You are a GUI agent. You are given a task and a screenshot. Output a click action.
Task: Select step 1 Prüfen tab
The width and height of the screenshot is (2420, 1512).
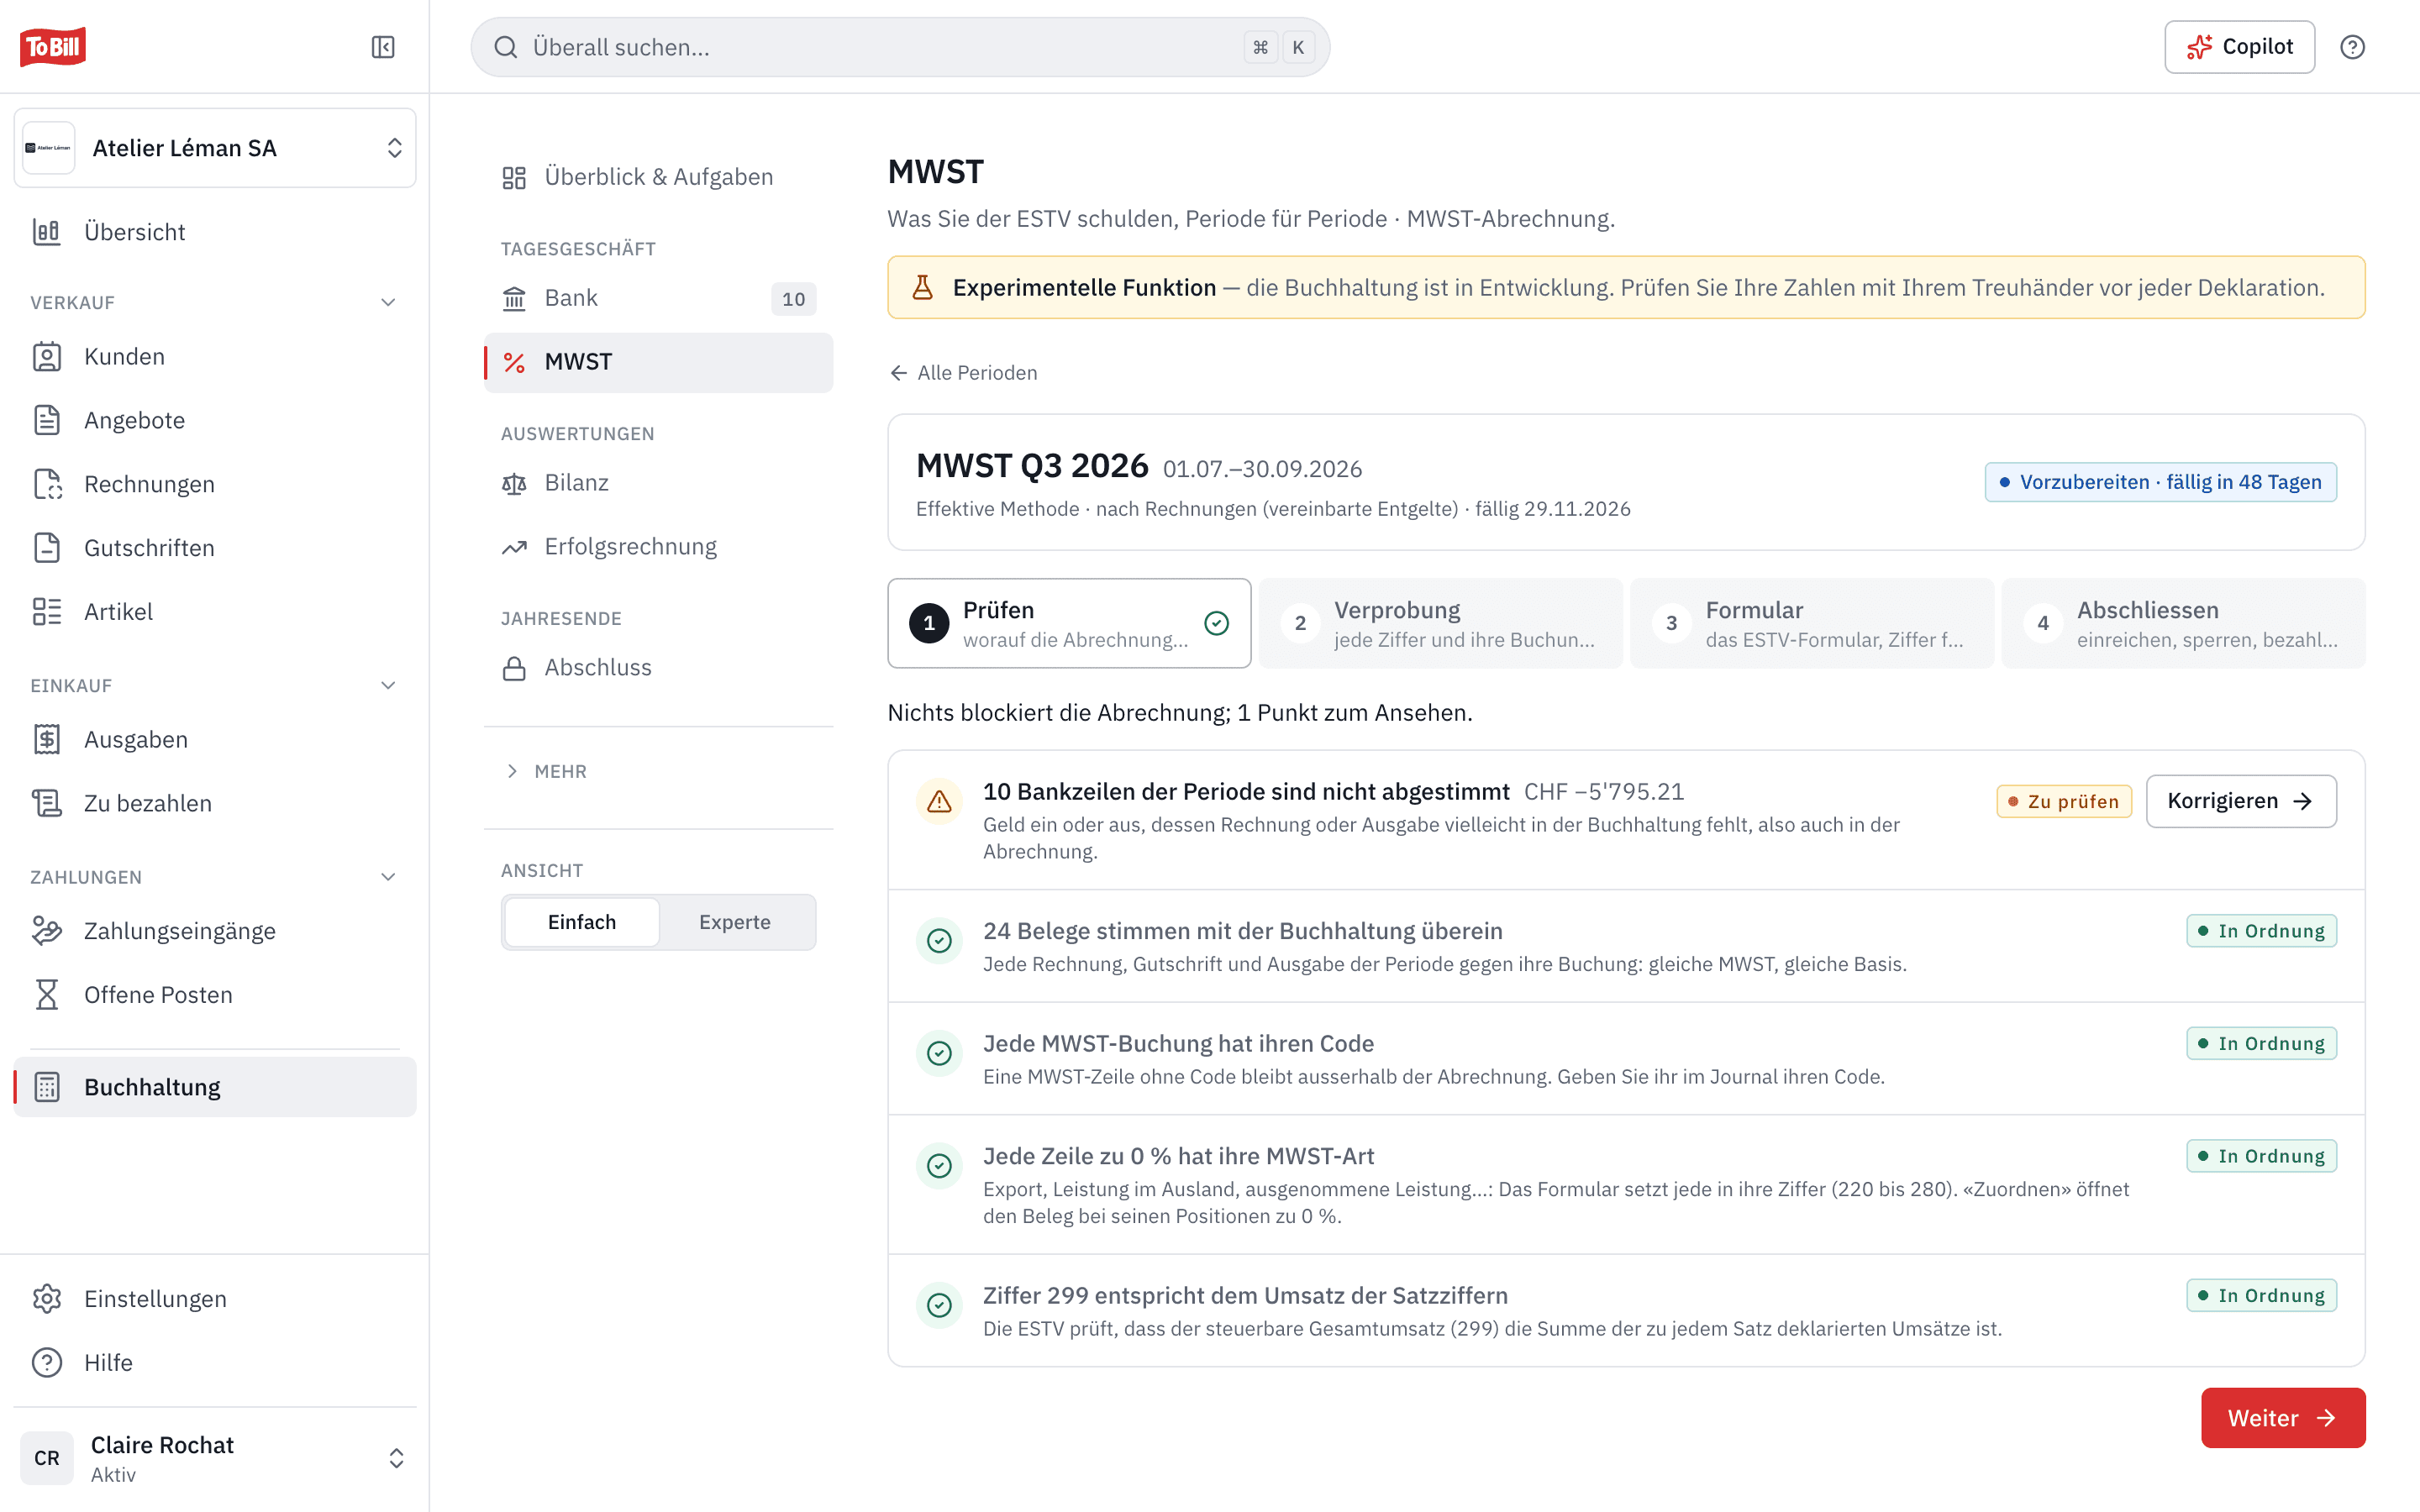1069,623
